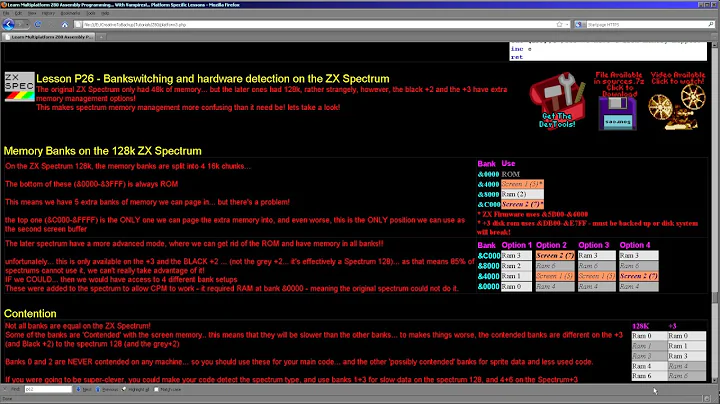
Task: Check the Match case checkbox
Action: 157,389
